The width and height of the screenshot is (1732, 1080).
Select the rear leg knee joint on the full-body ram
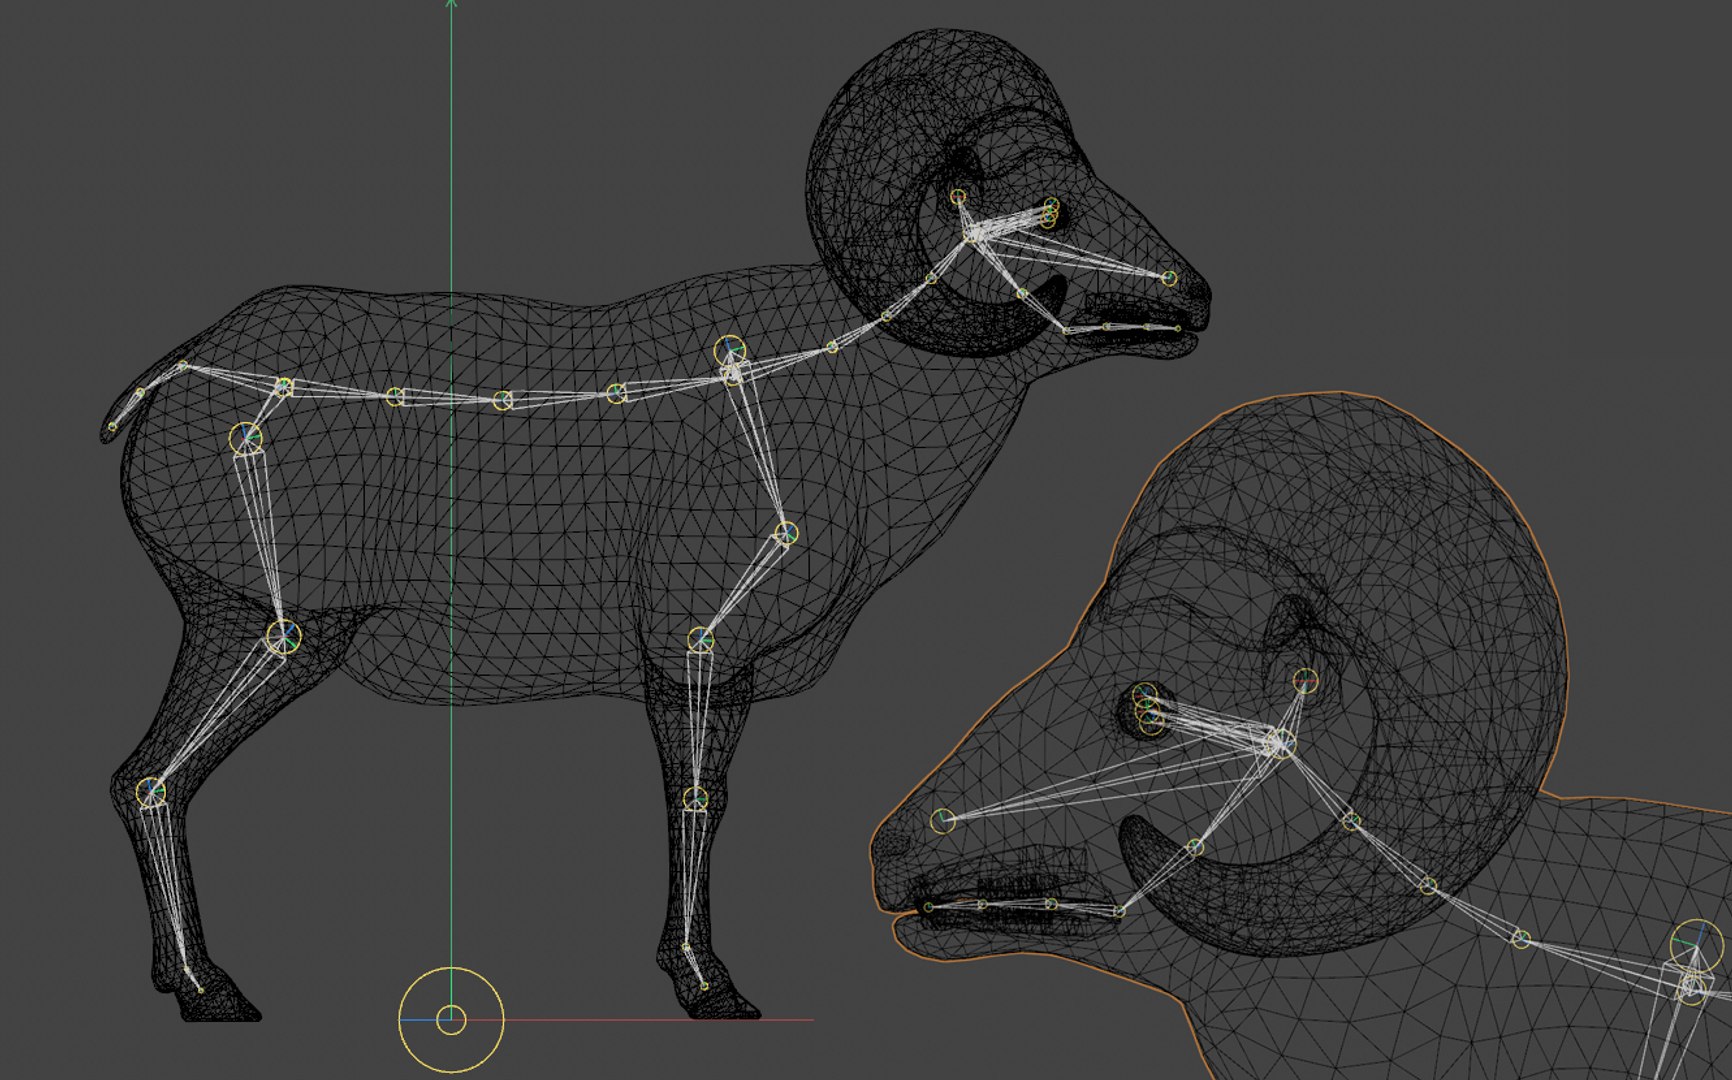284,636
